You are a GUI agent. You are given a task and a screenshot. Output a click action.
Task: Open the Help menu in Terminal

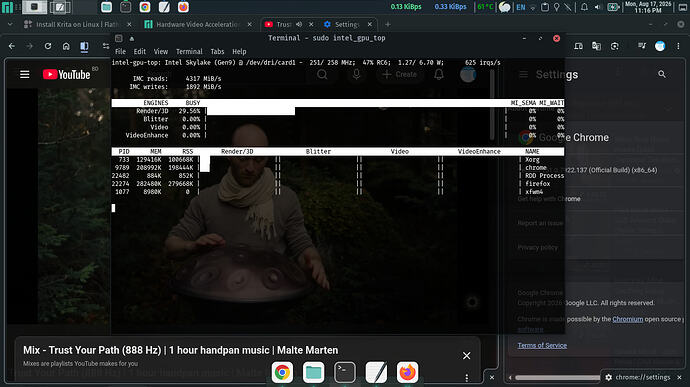(239, 52)
